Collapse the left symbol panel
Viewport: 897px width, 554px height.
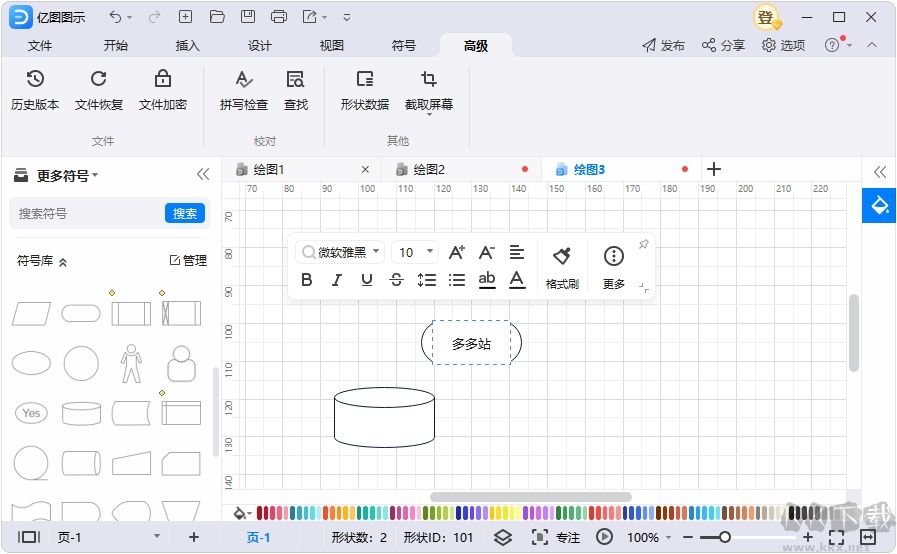point(203,174)
